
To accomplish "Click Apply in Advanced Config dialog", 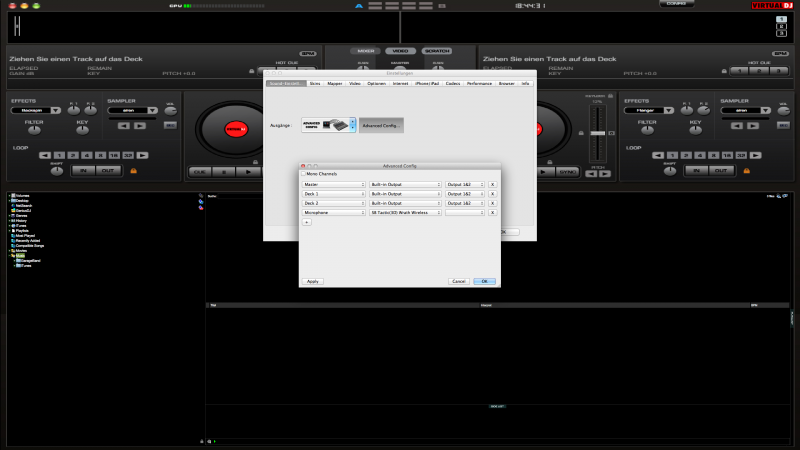I will coord(313,281).
